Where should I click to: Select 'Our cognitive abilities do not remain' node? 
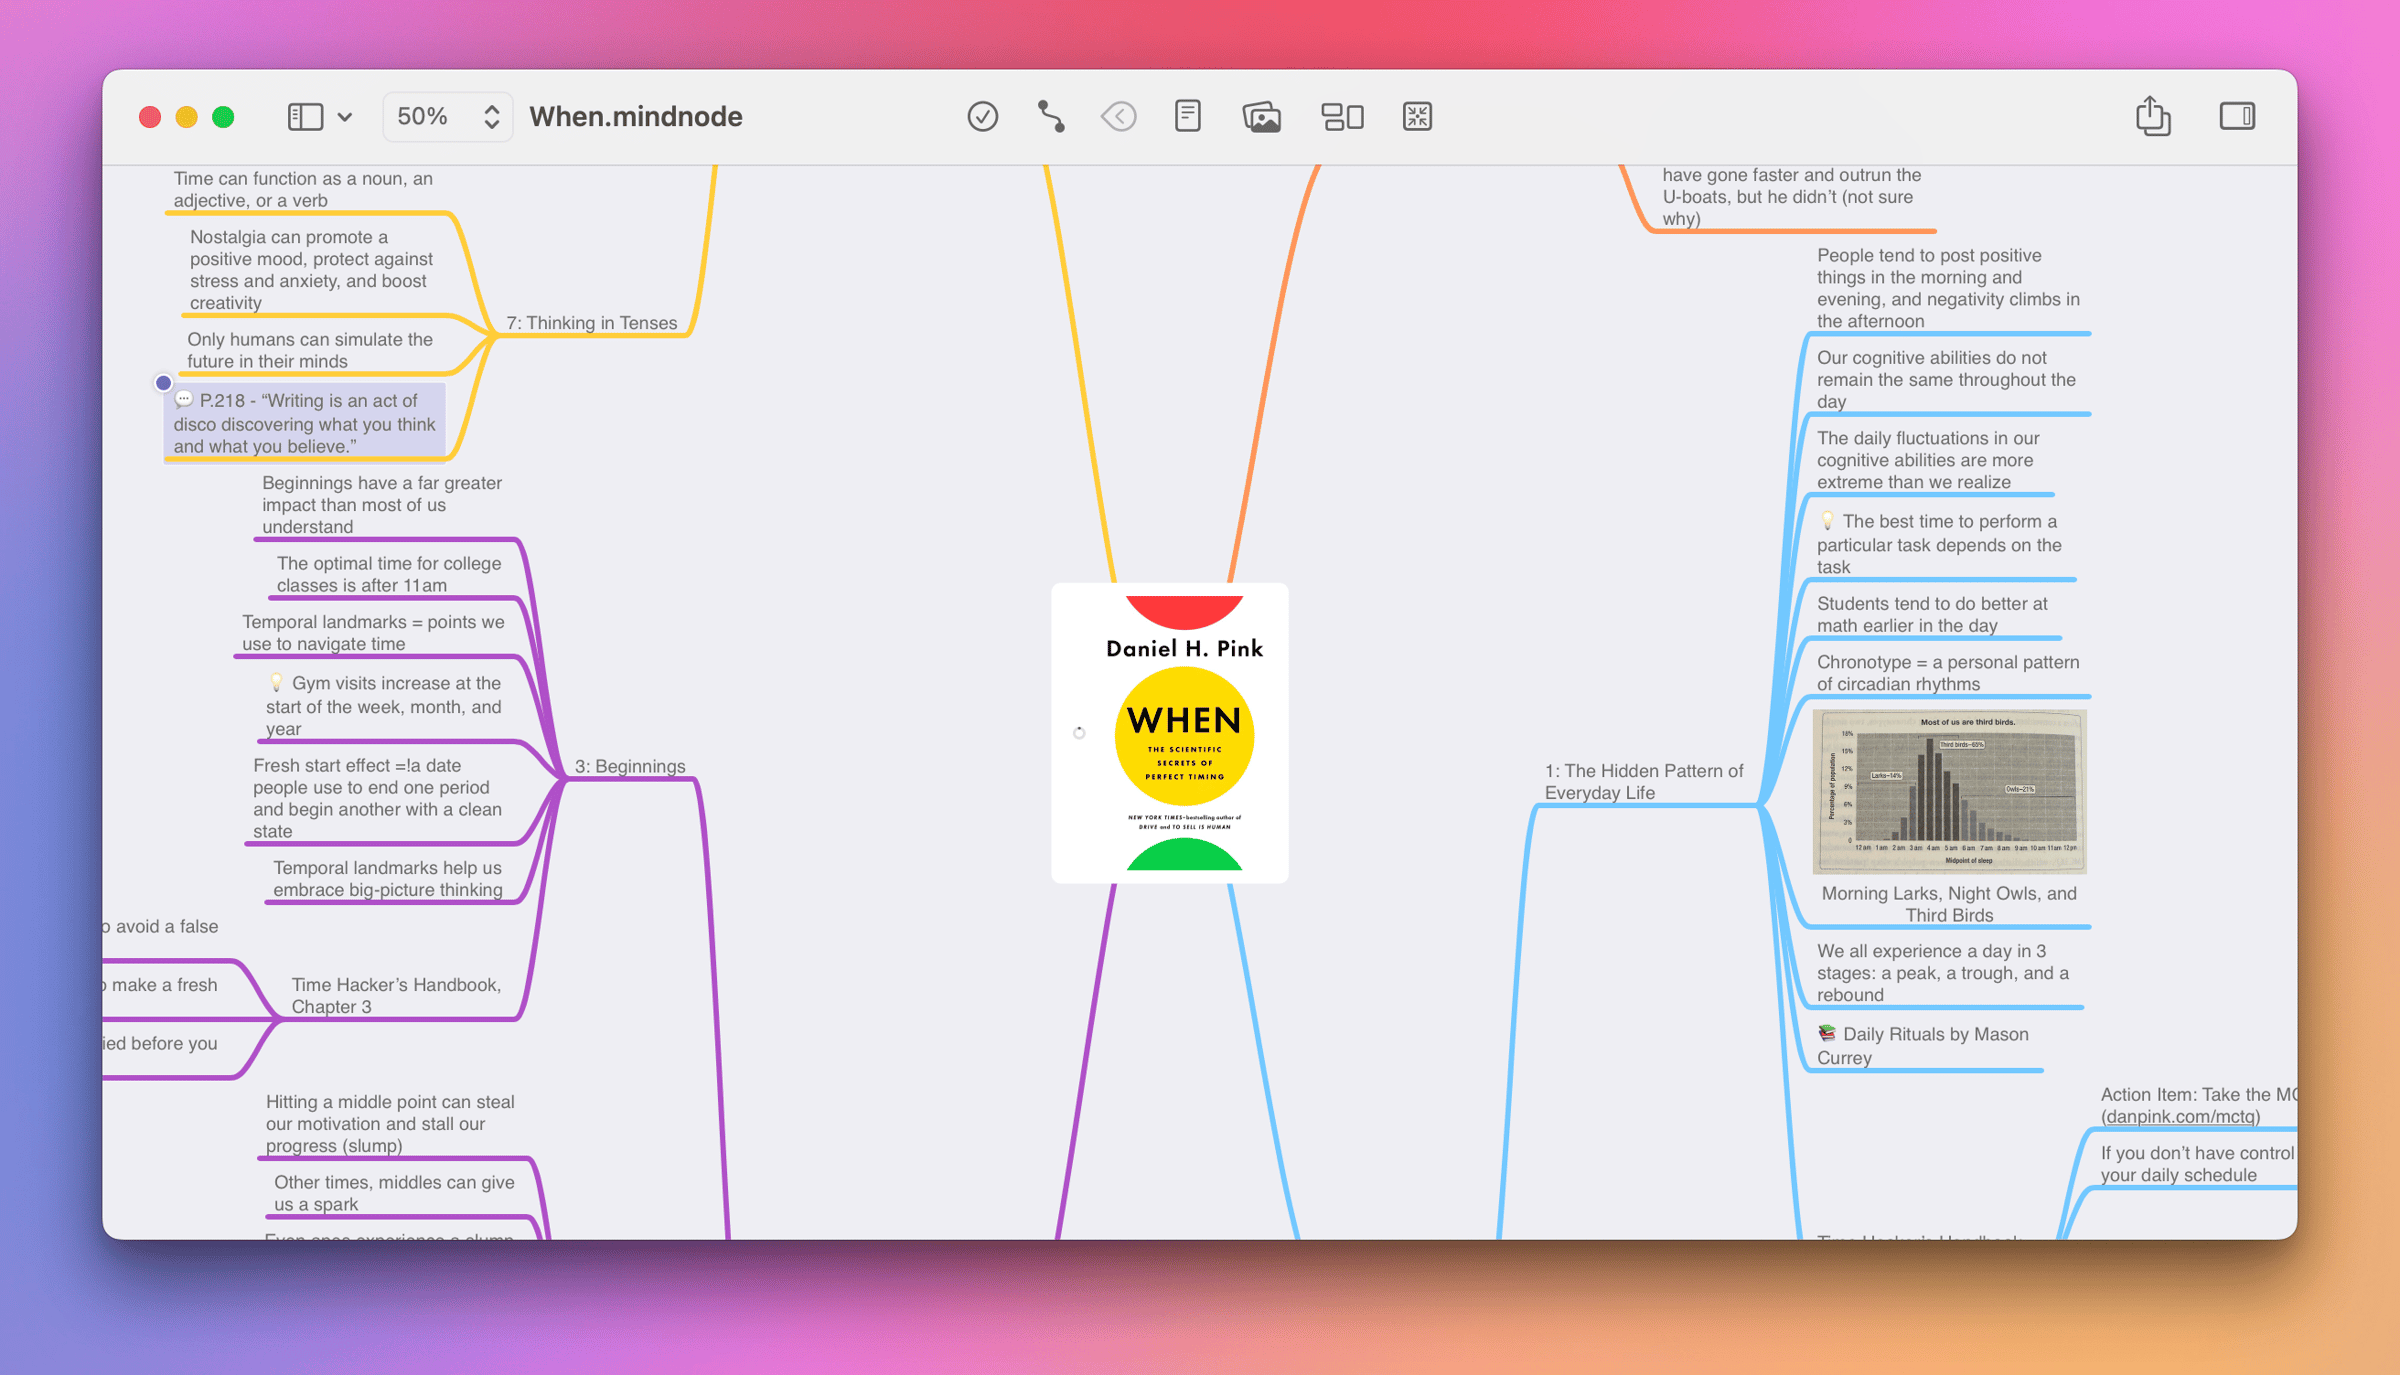pos(1946,379)
